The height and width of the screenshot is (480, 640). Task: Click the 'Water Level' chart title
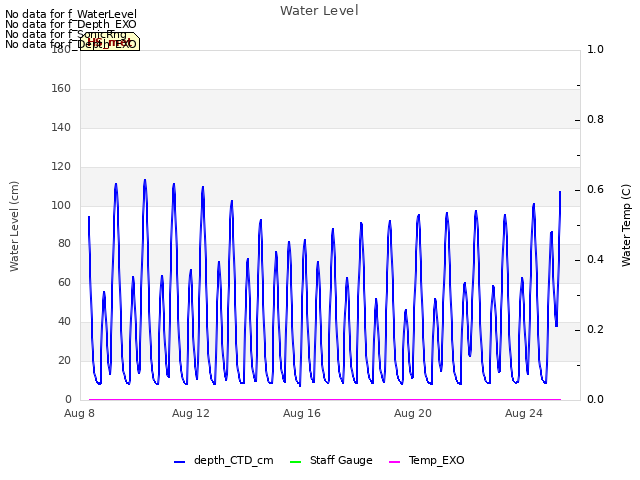tap(319, 11)
